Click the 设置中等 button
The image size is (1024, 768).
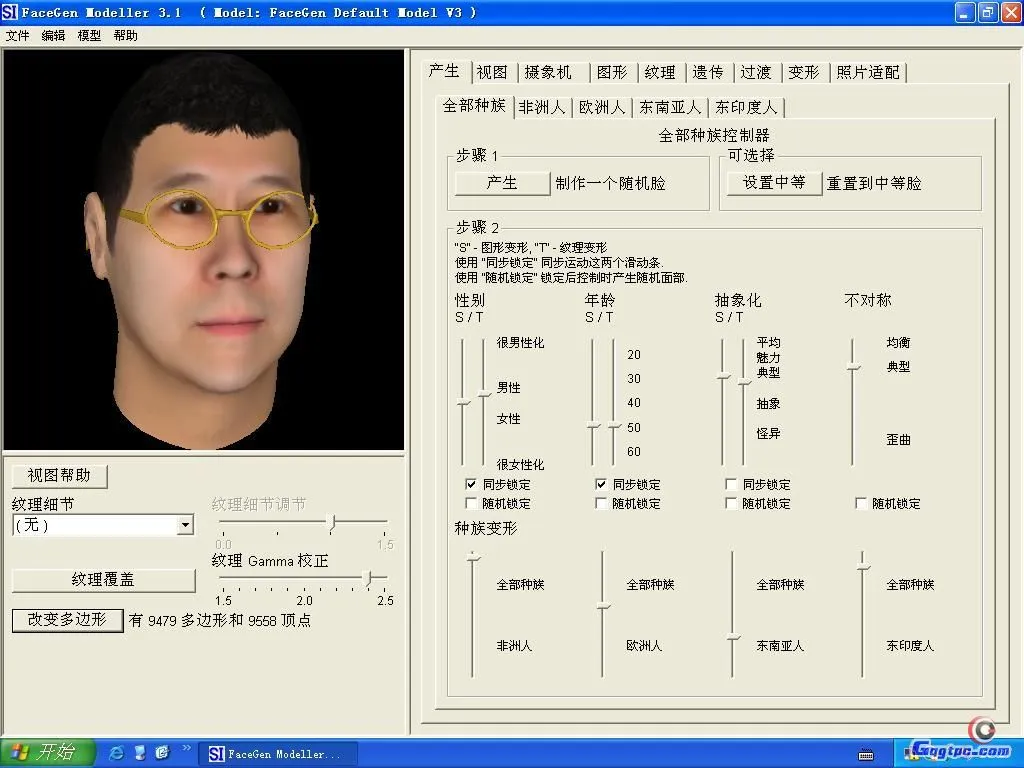click(x=774, y=183)
